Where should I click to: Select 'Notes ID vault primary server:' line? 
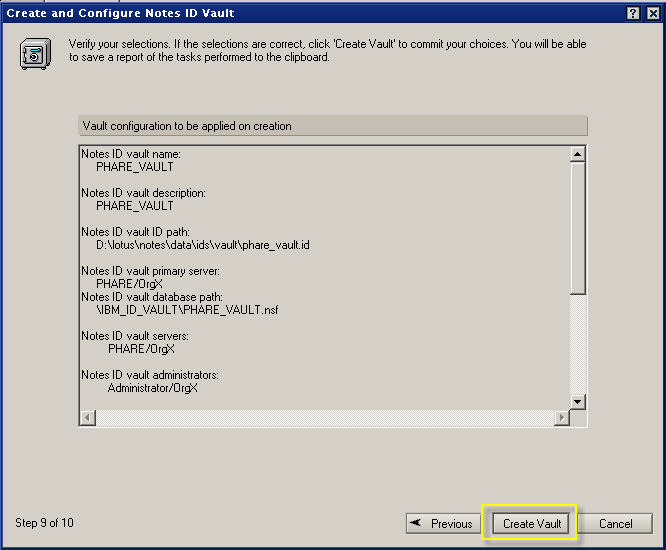pyautogui.click(x=150, y=271)
